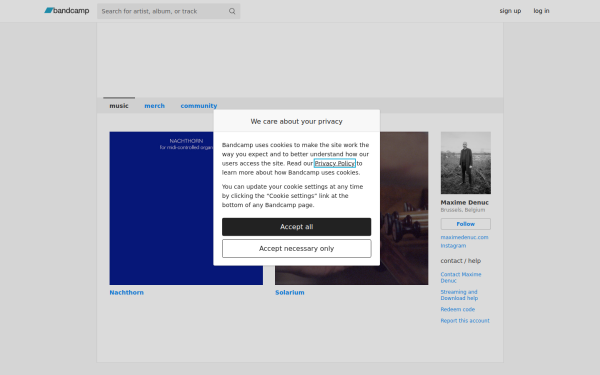Open Streaming and Download help
The image size is (600, 375).
pos(459,295)
